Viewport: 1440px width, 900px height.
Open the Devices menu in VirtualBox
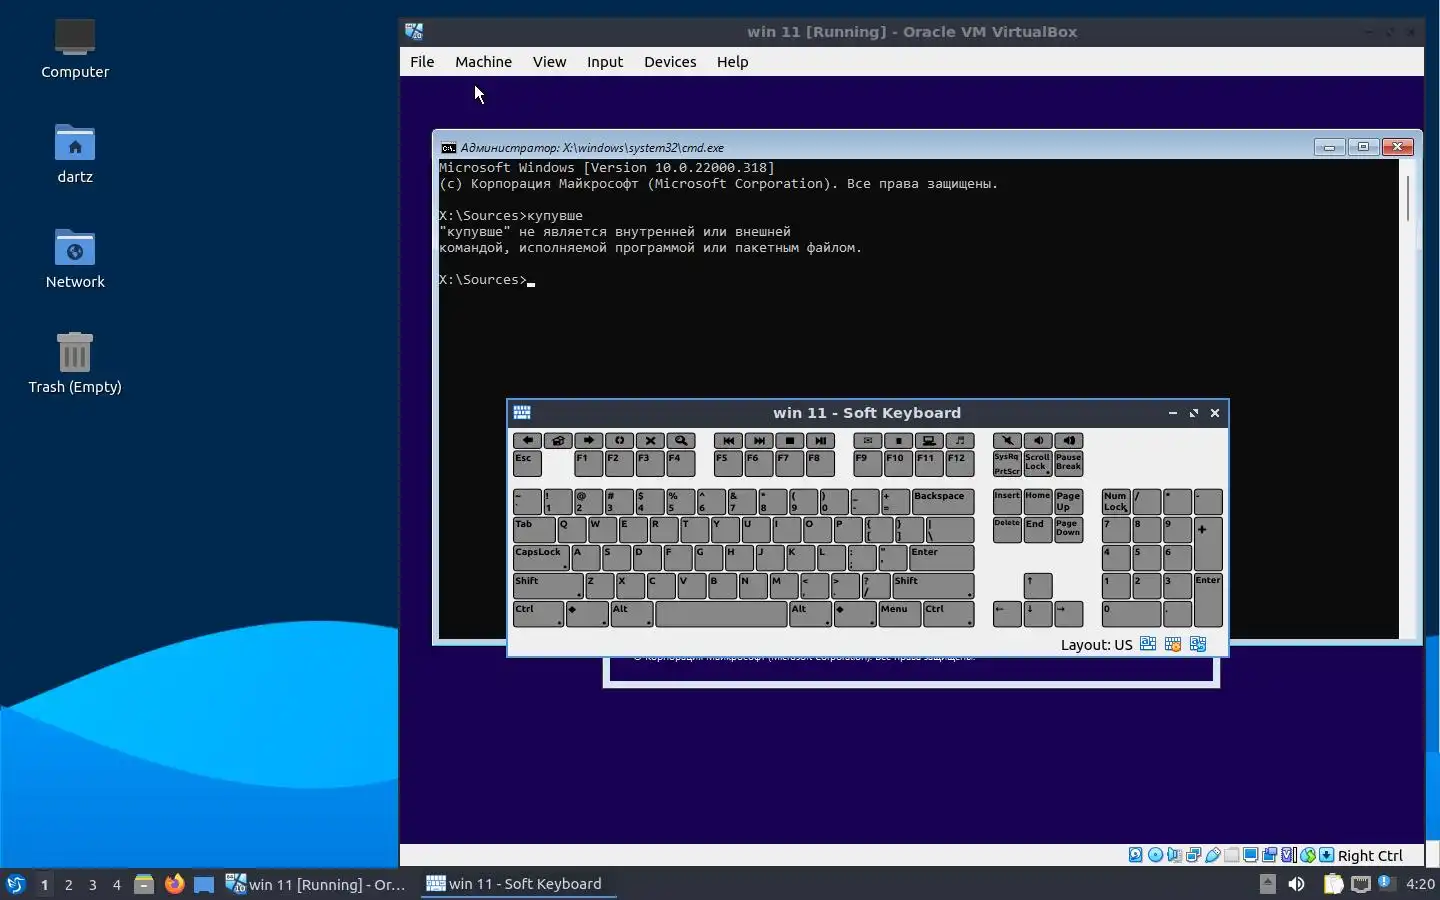click(670, 61)
